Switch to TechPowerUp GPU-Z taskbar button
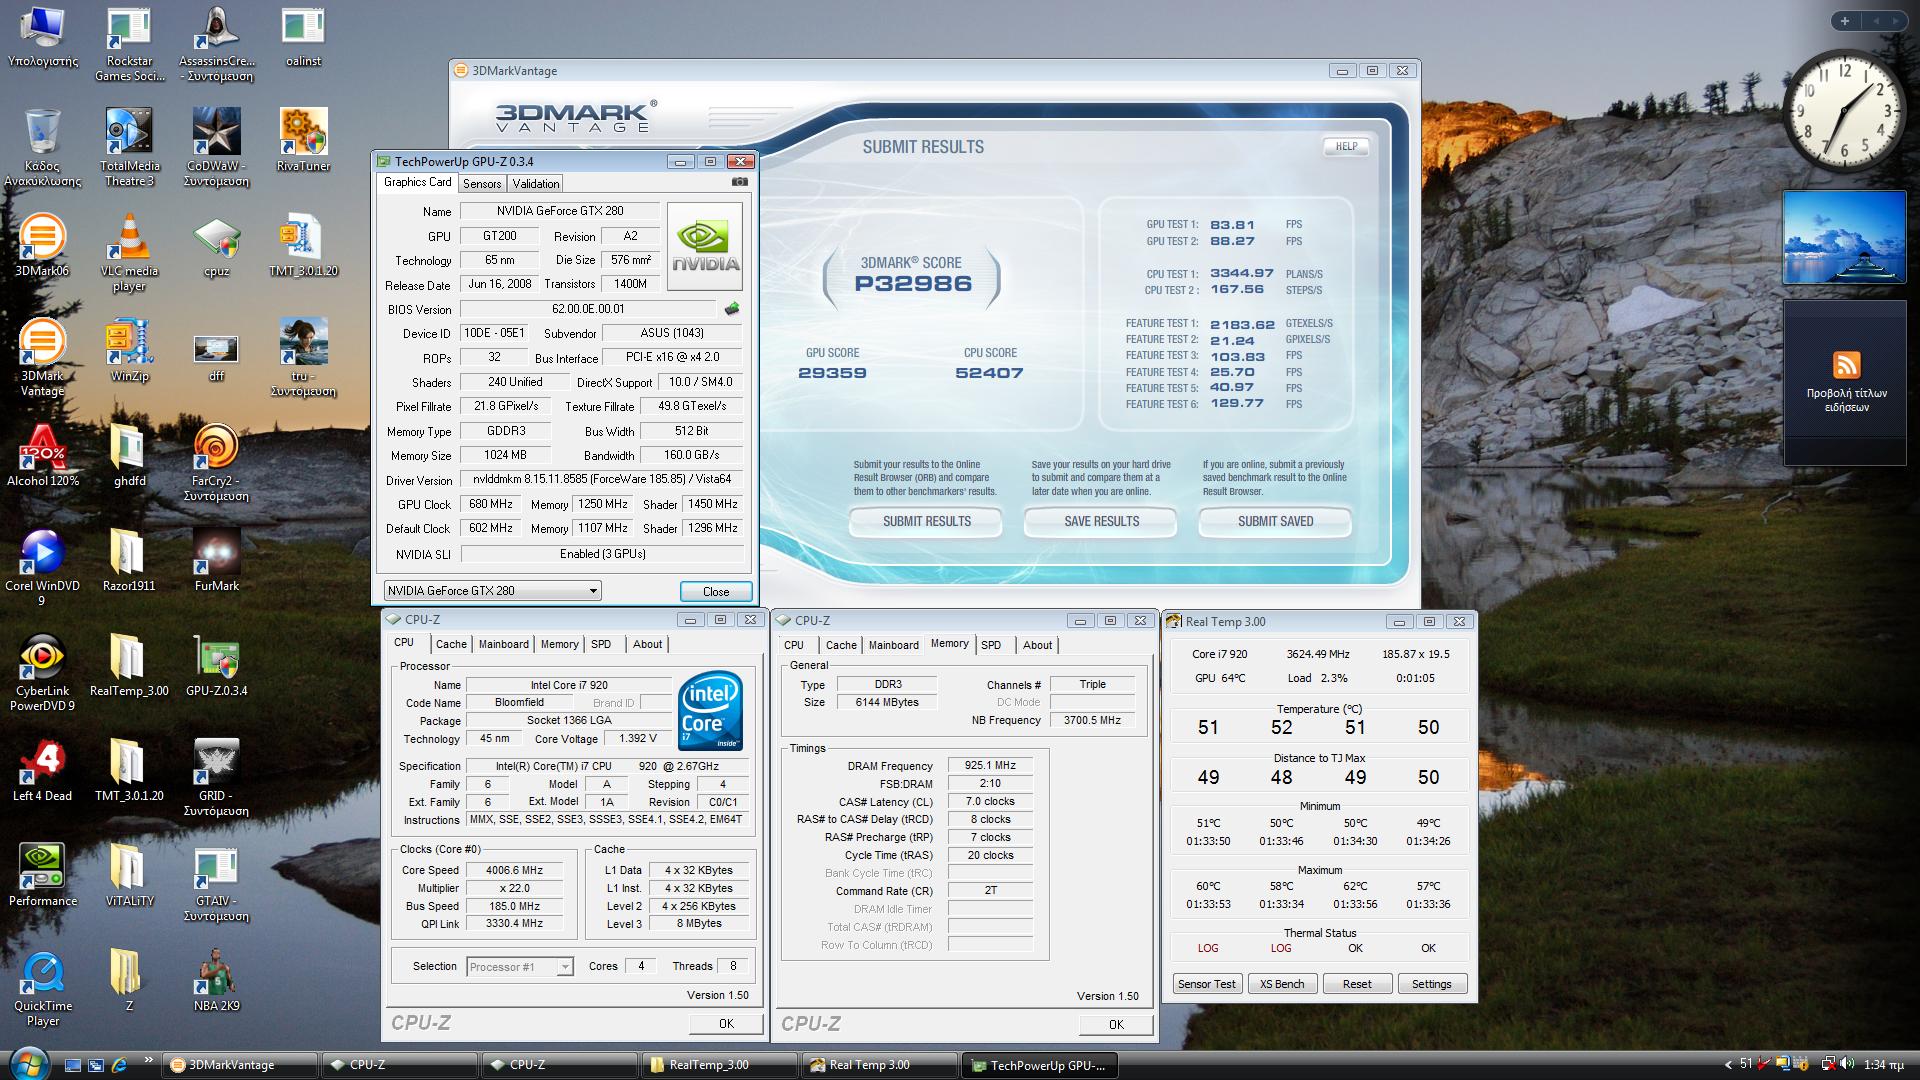 coord(1039,1066)
